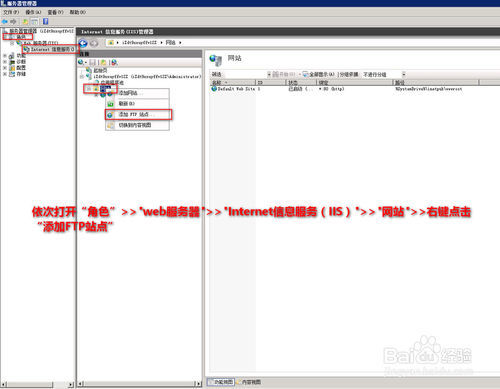Click the Sites segment in IIS address bar
Screen dimensions: 500x389
pos(170,43)
